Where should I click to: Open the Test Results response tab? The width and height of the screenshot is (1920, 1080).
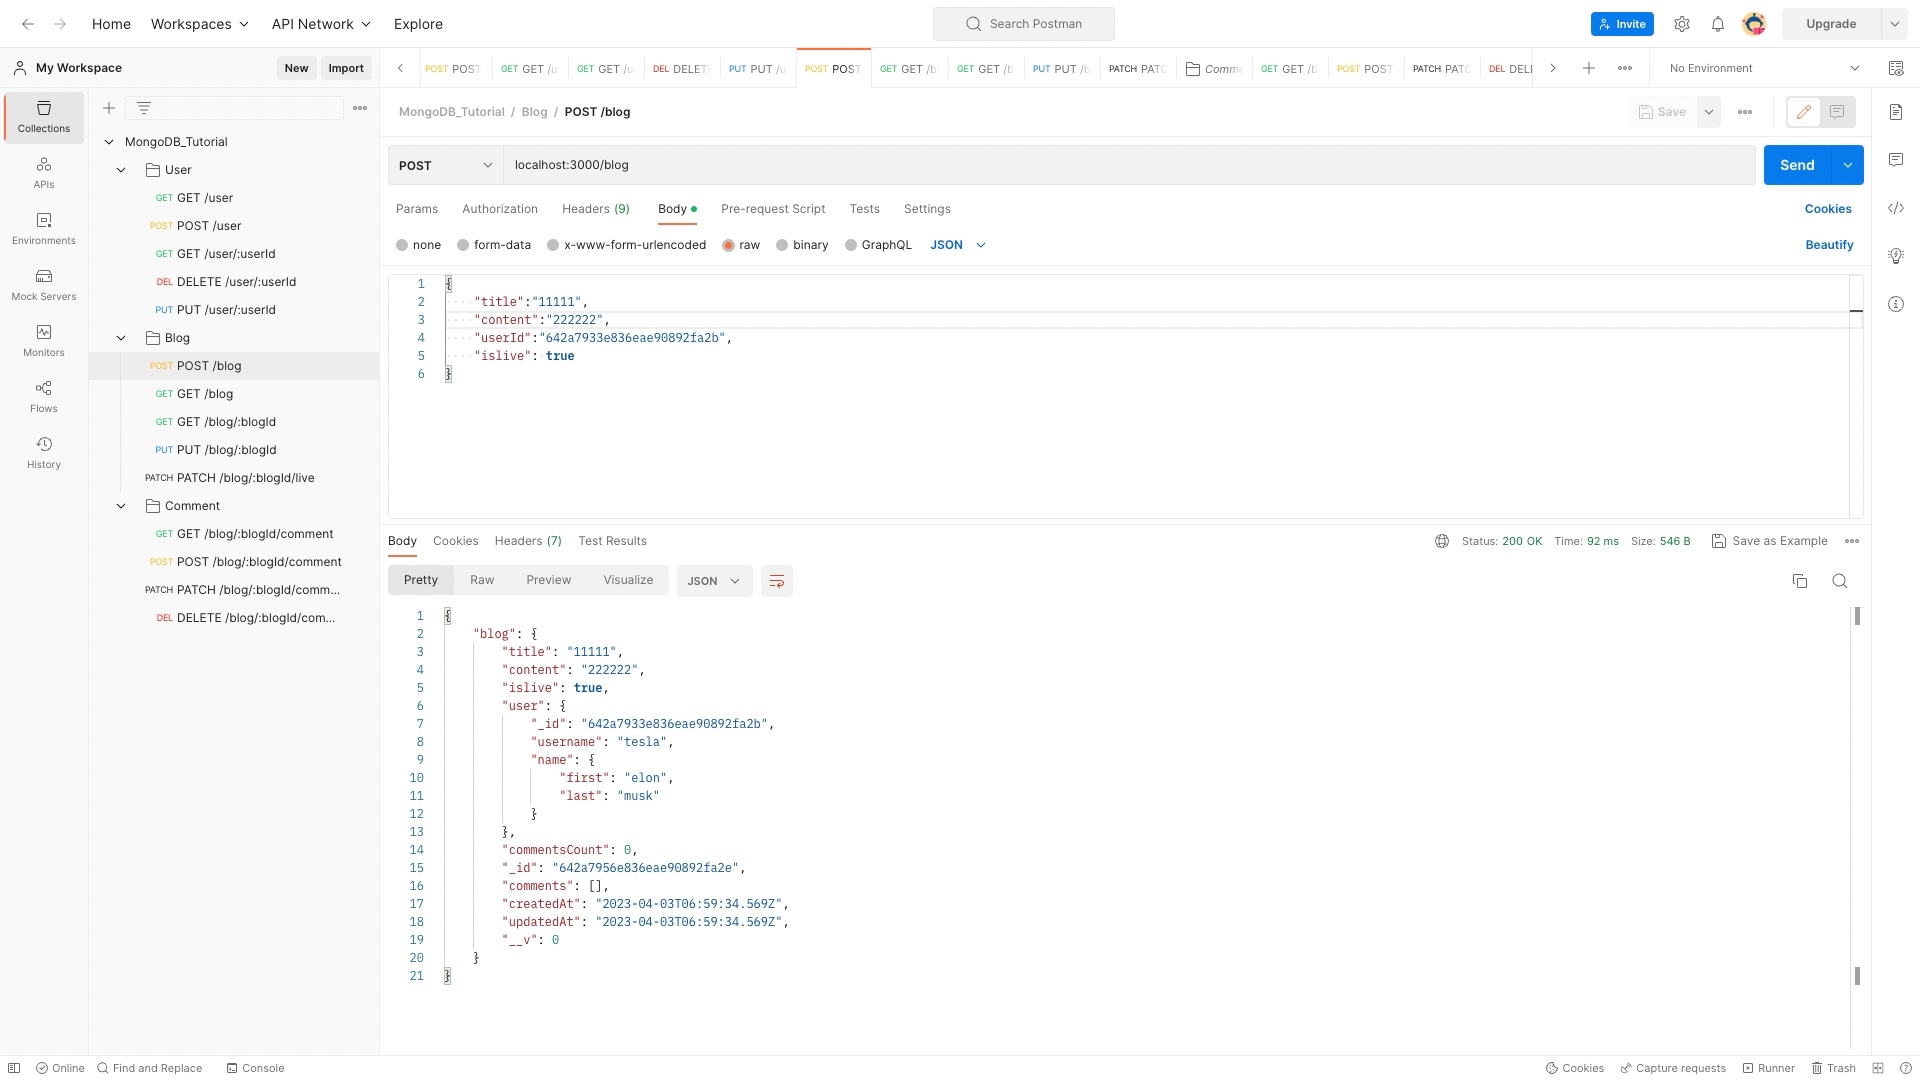click(612, 541)
